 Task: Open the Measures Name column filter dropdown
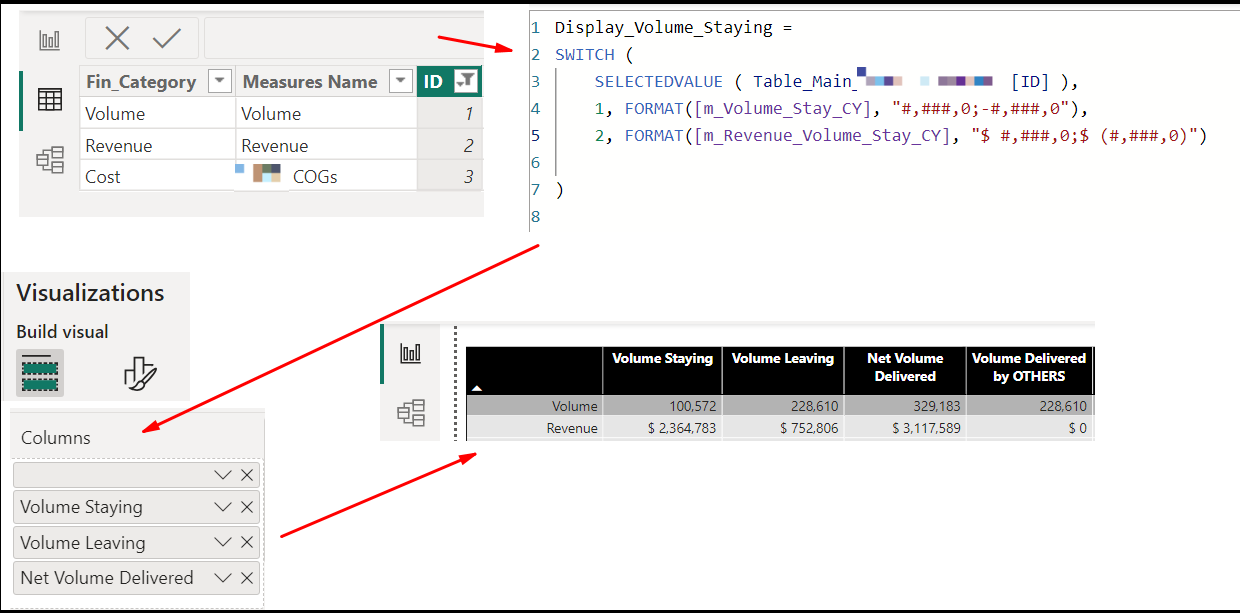400,81
